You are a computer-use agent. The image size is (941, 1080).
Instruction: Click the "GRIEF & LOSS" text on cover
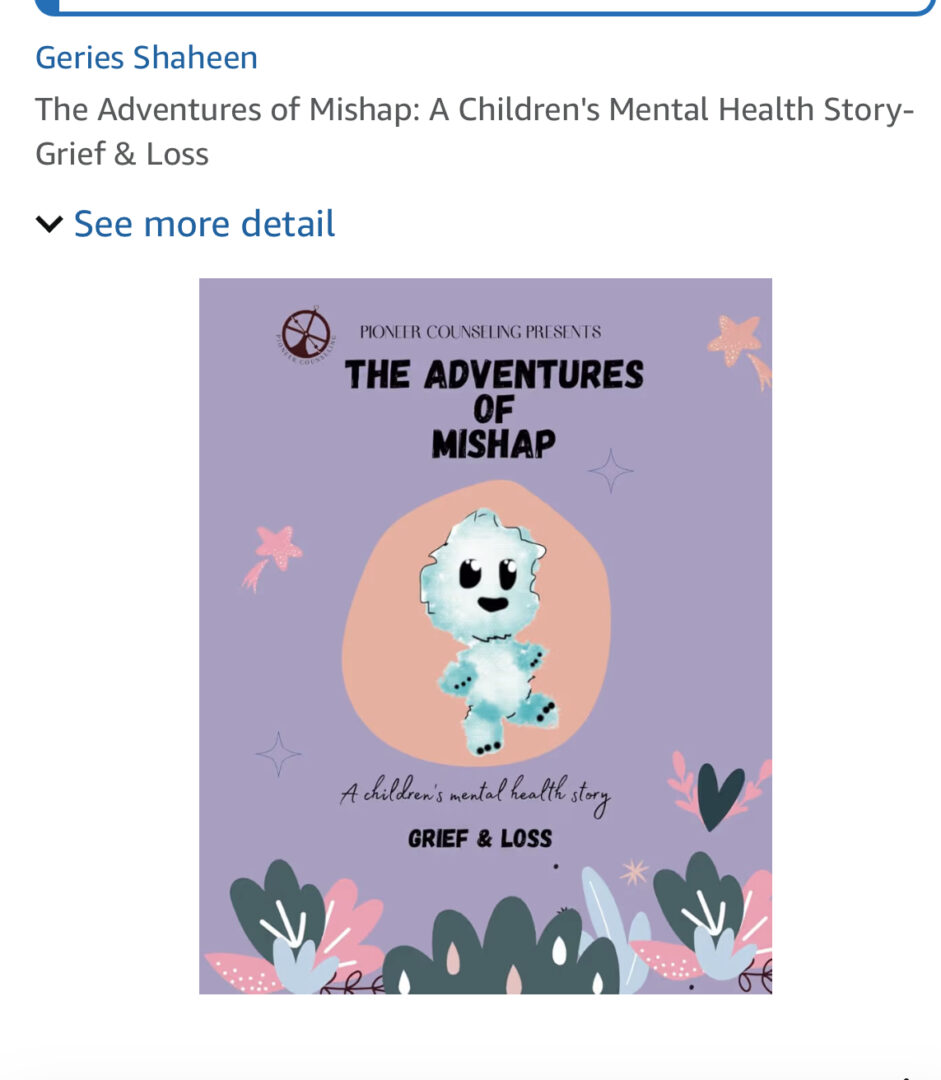(480, 838)
